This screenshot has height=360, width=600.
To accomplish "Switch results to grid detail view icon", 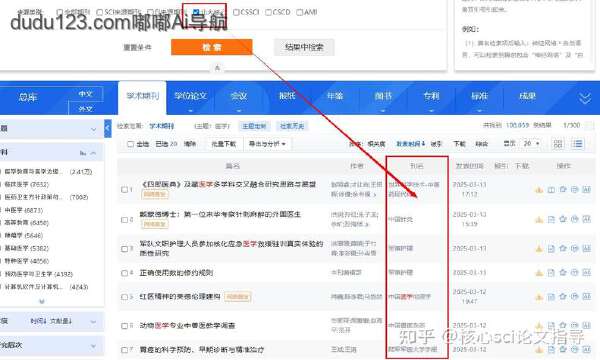I will pyautogui.click(x=558, y=144).
